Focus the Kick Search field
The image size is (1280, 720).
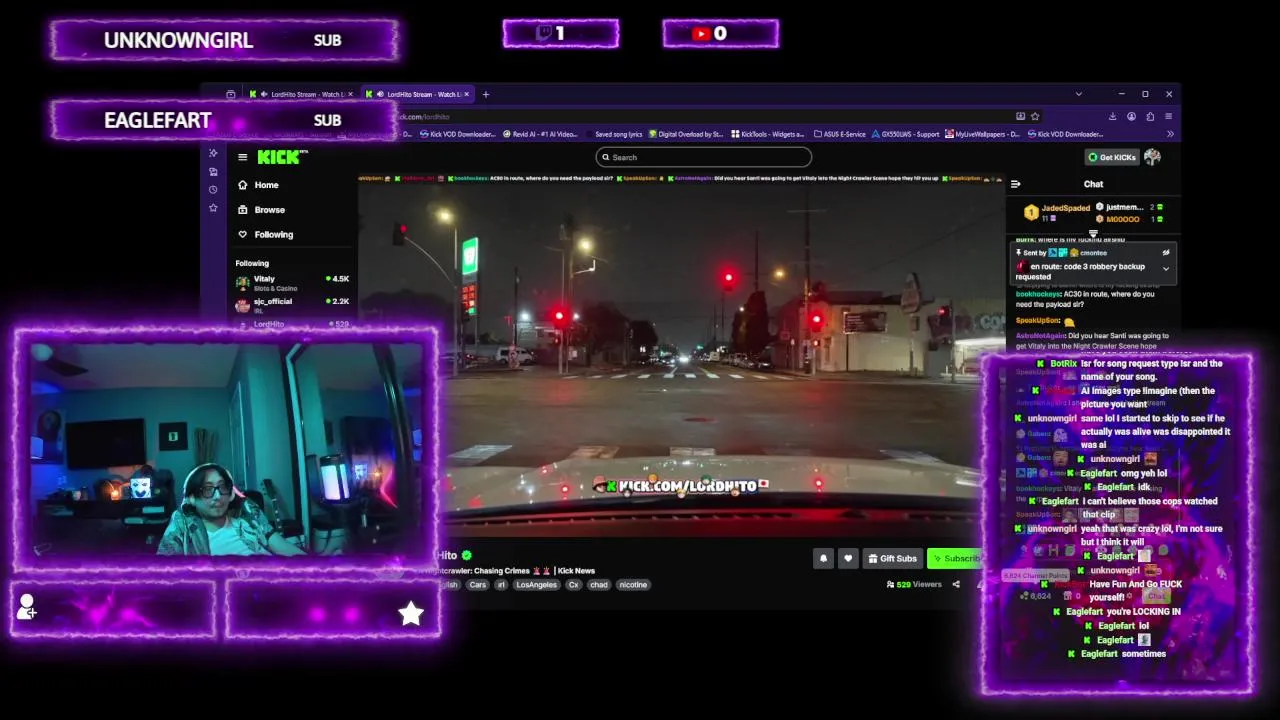click(703, 157)
